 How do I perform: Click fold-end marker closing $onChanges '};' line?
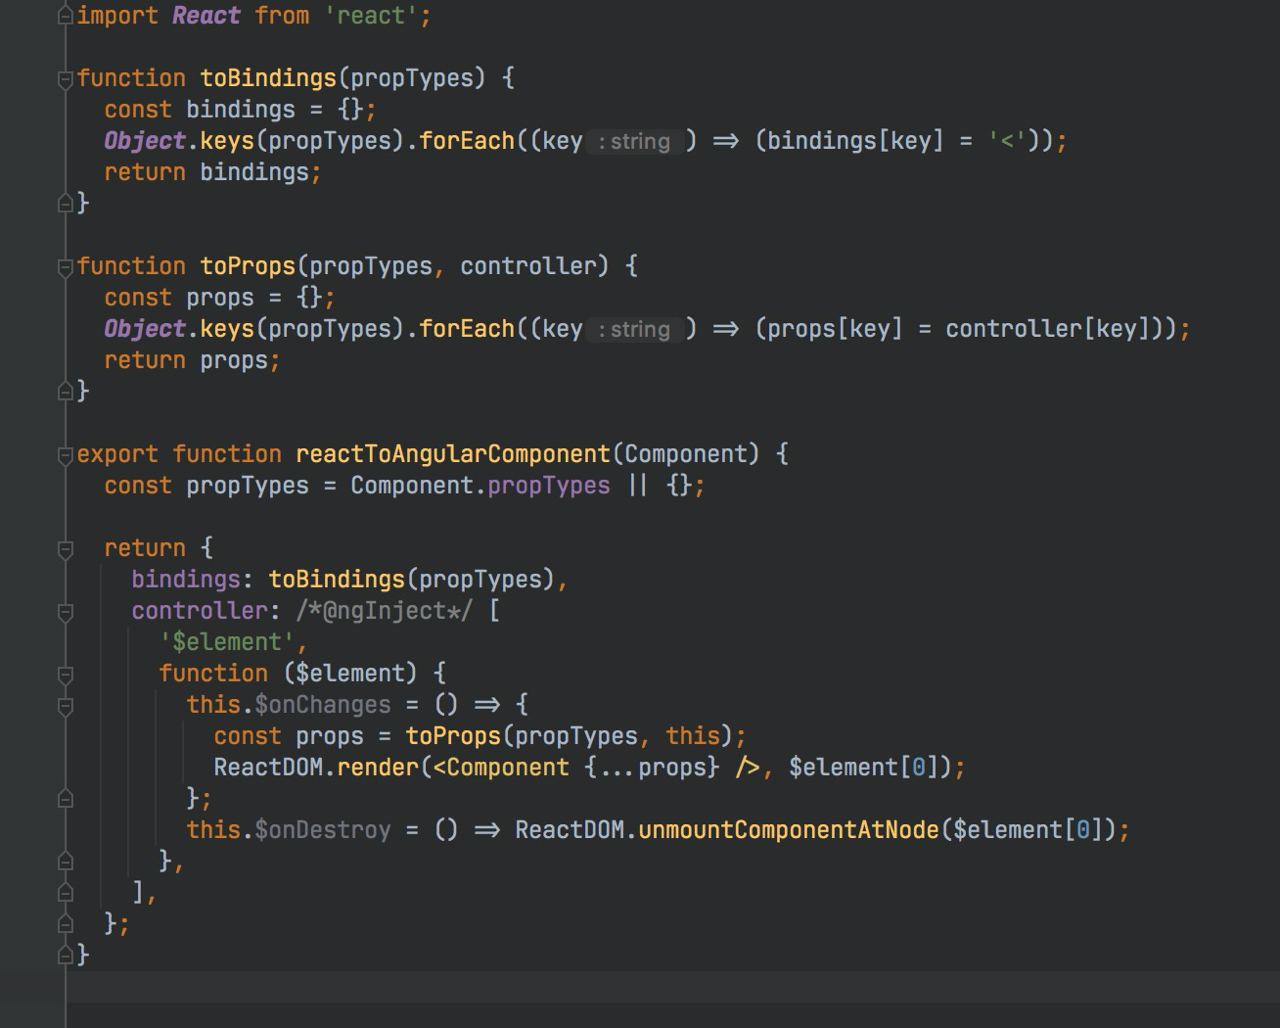65,799
